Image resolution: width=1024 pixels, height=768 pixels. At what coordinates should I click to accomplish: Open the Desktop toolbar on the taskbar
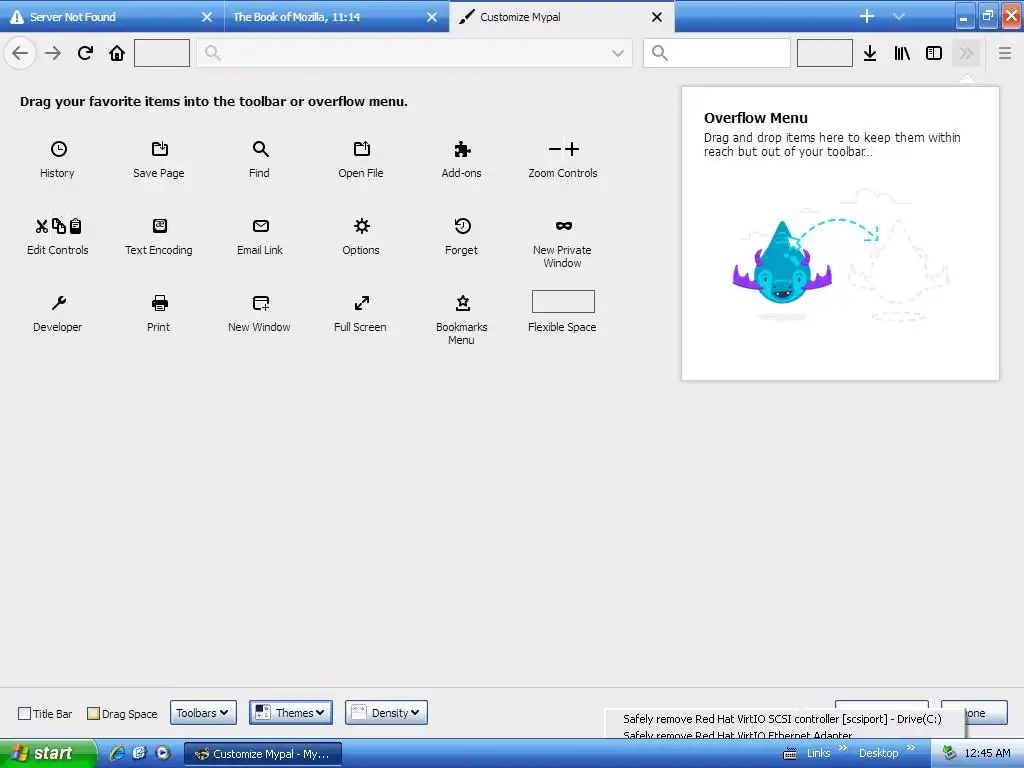click(878, 753)
